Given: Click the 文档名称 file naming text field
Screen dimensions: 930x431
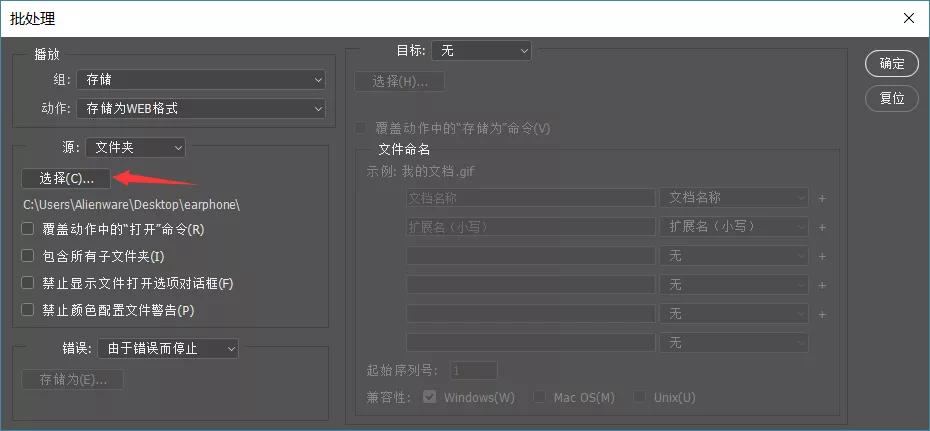Looking at the screenshot, I should tap(530, 198).
